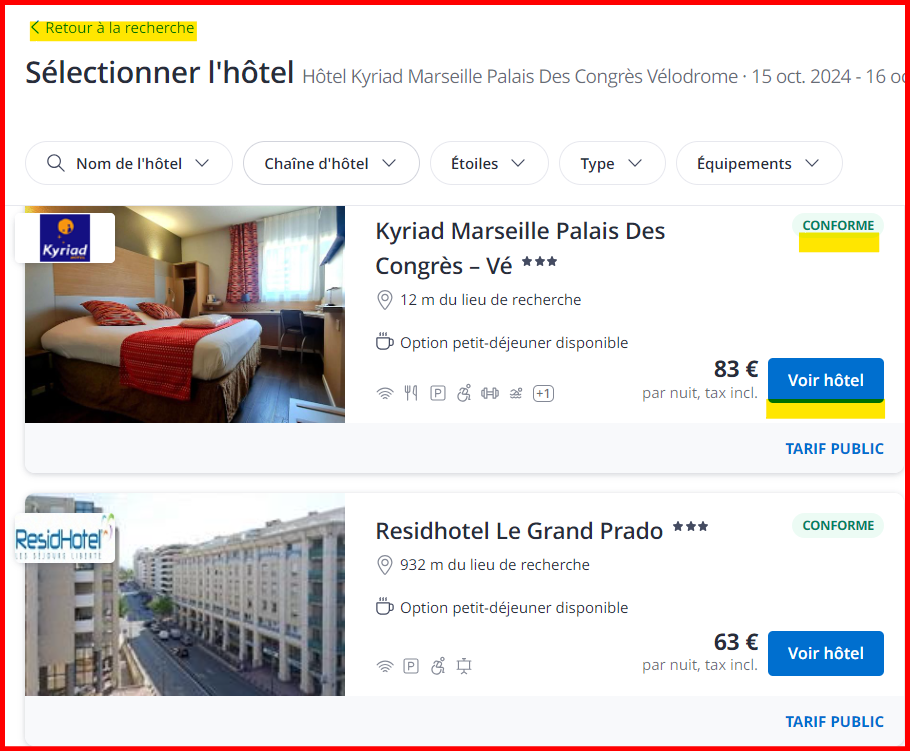Viewport: 910px width, 751px height.
Task: Click Kyriad restaurant fork-and-knife icon
Action: point(411,393)
